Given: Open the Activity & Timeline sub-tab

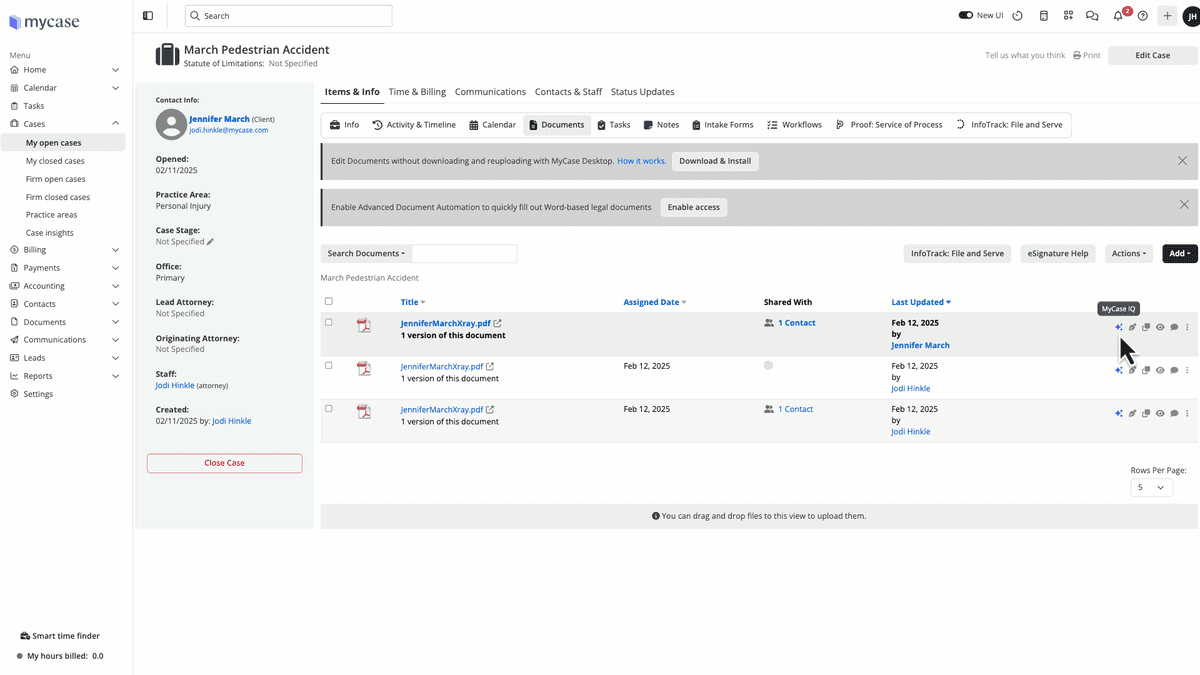Looking at the screenshot, I should [x=414, y=125].
